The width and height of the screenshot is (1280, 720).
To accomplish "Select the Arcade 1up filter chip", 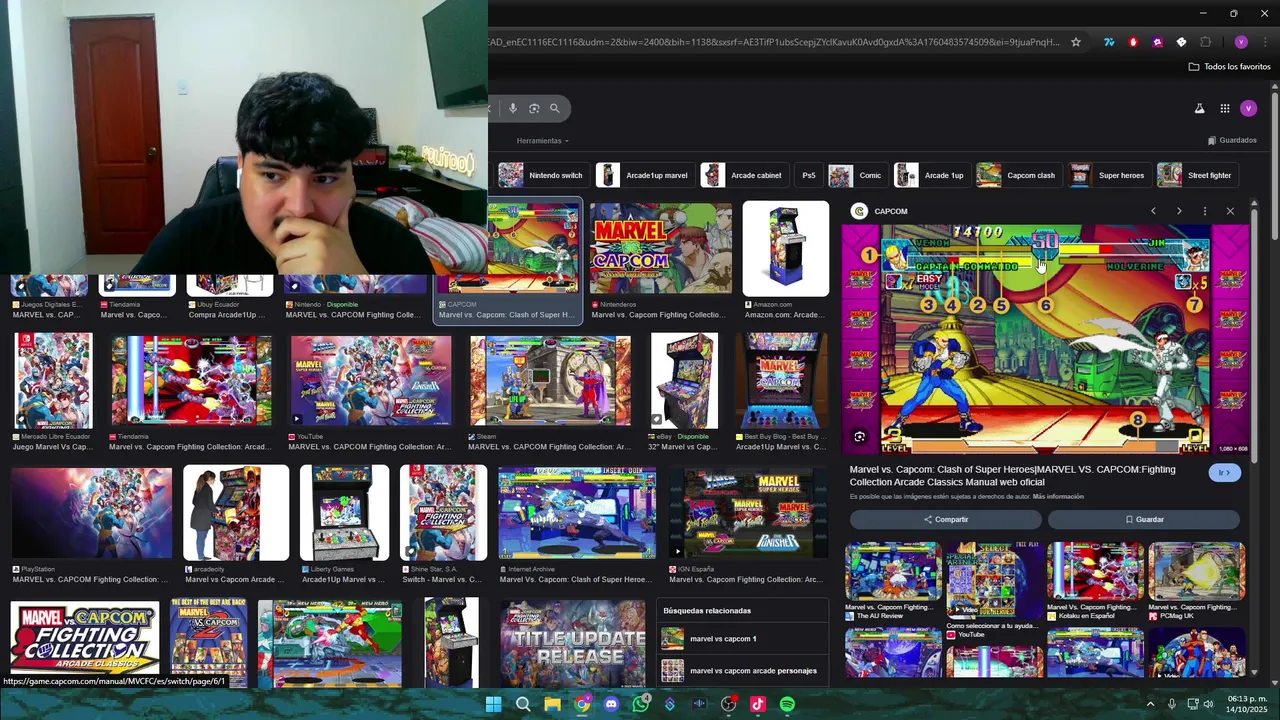I will tap(931, 175).
